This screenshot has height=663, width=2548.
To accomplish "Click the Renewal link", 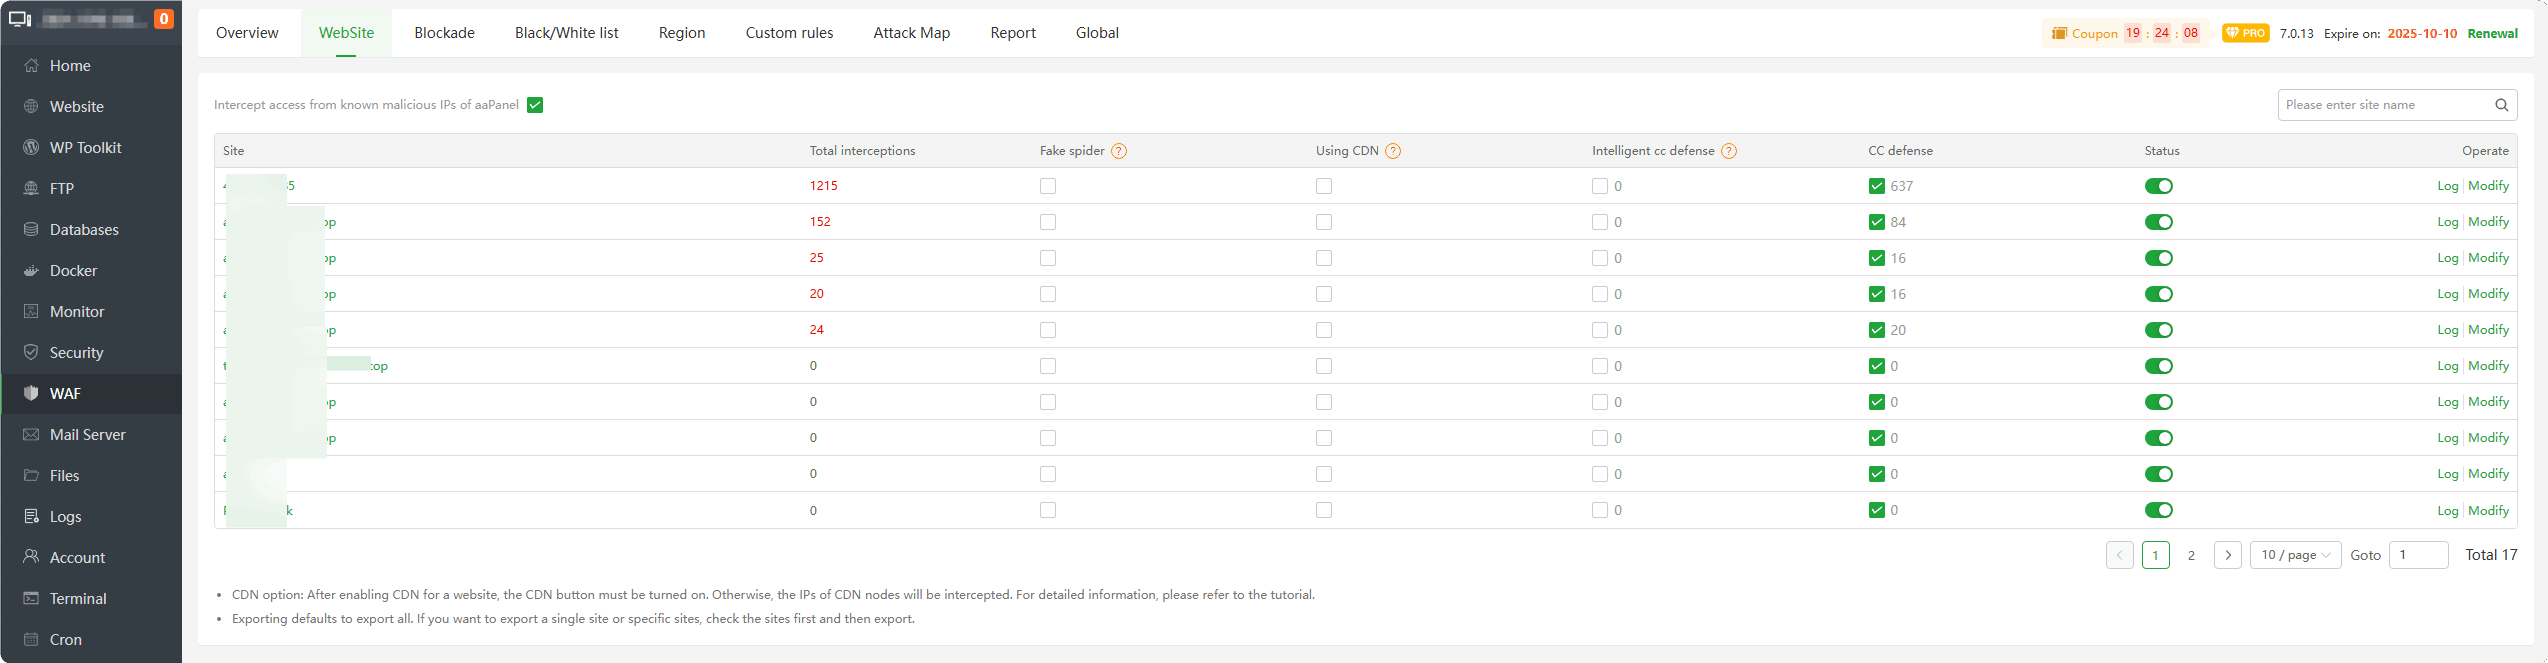I will (2492, 34).
